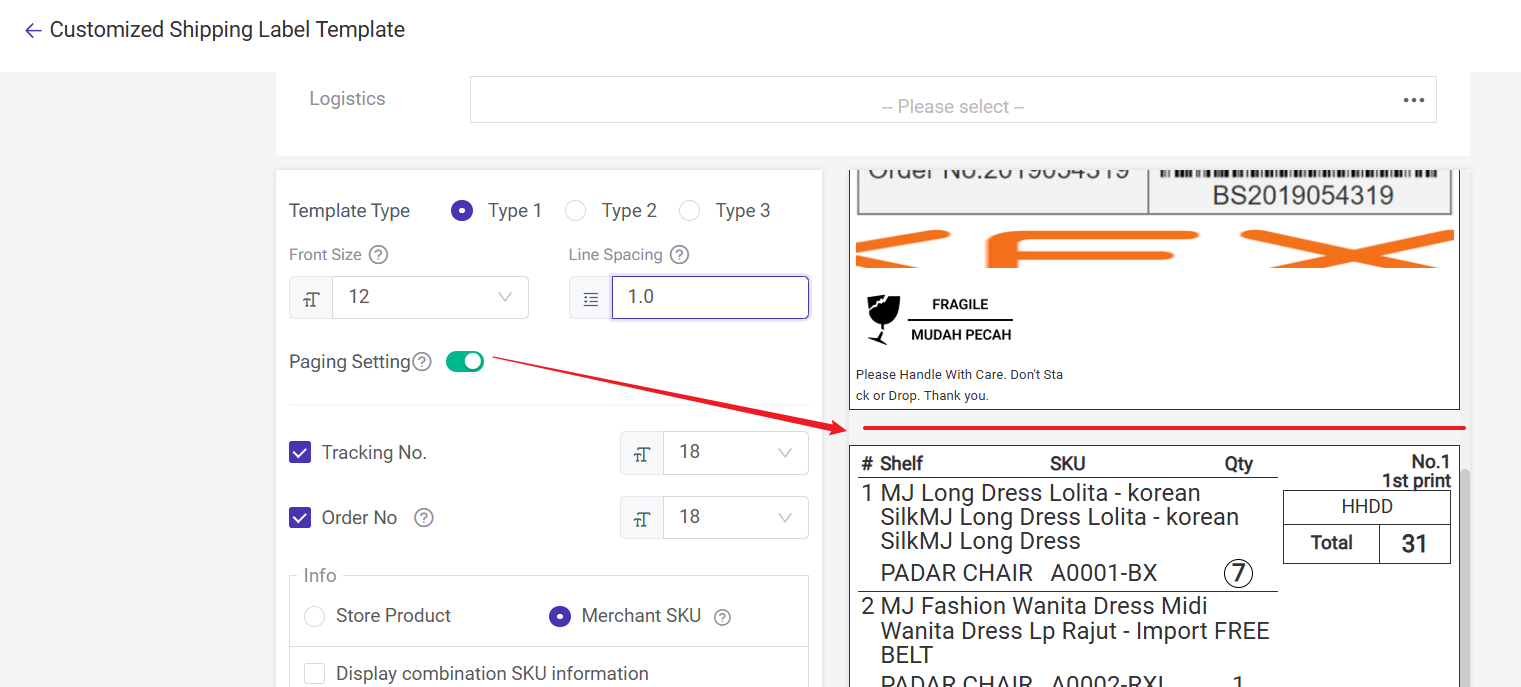Image resolution: width=1521 pixels, height=687 pixels.
Task: Enable Display combination SKU information
Action: click(x=315, y=673)
